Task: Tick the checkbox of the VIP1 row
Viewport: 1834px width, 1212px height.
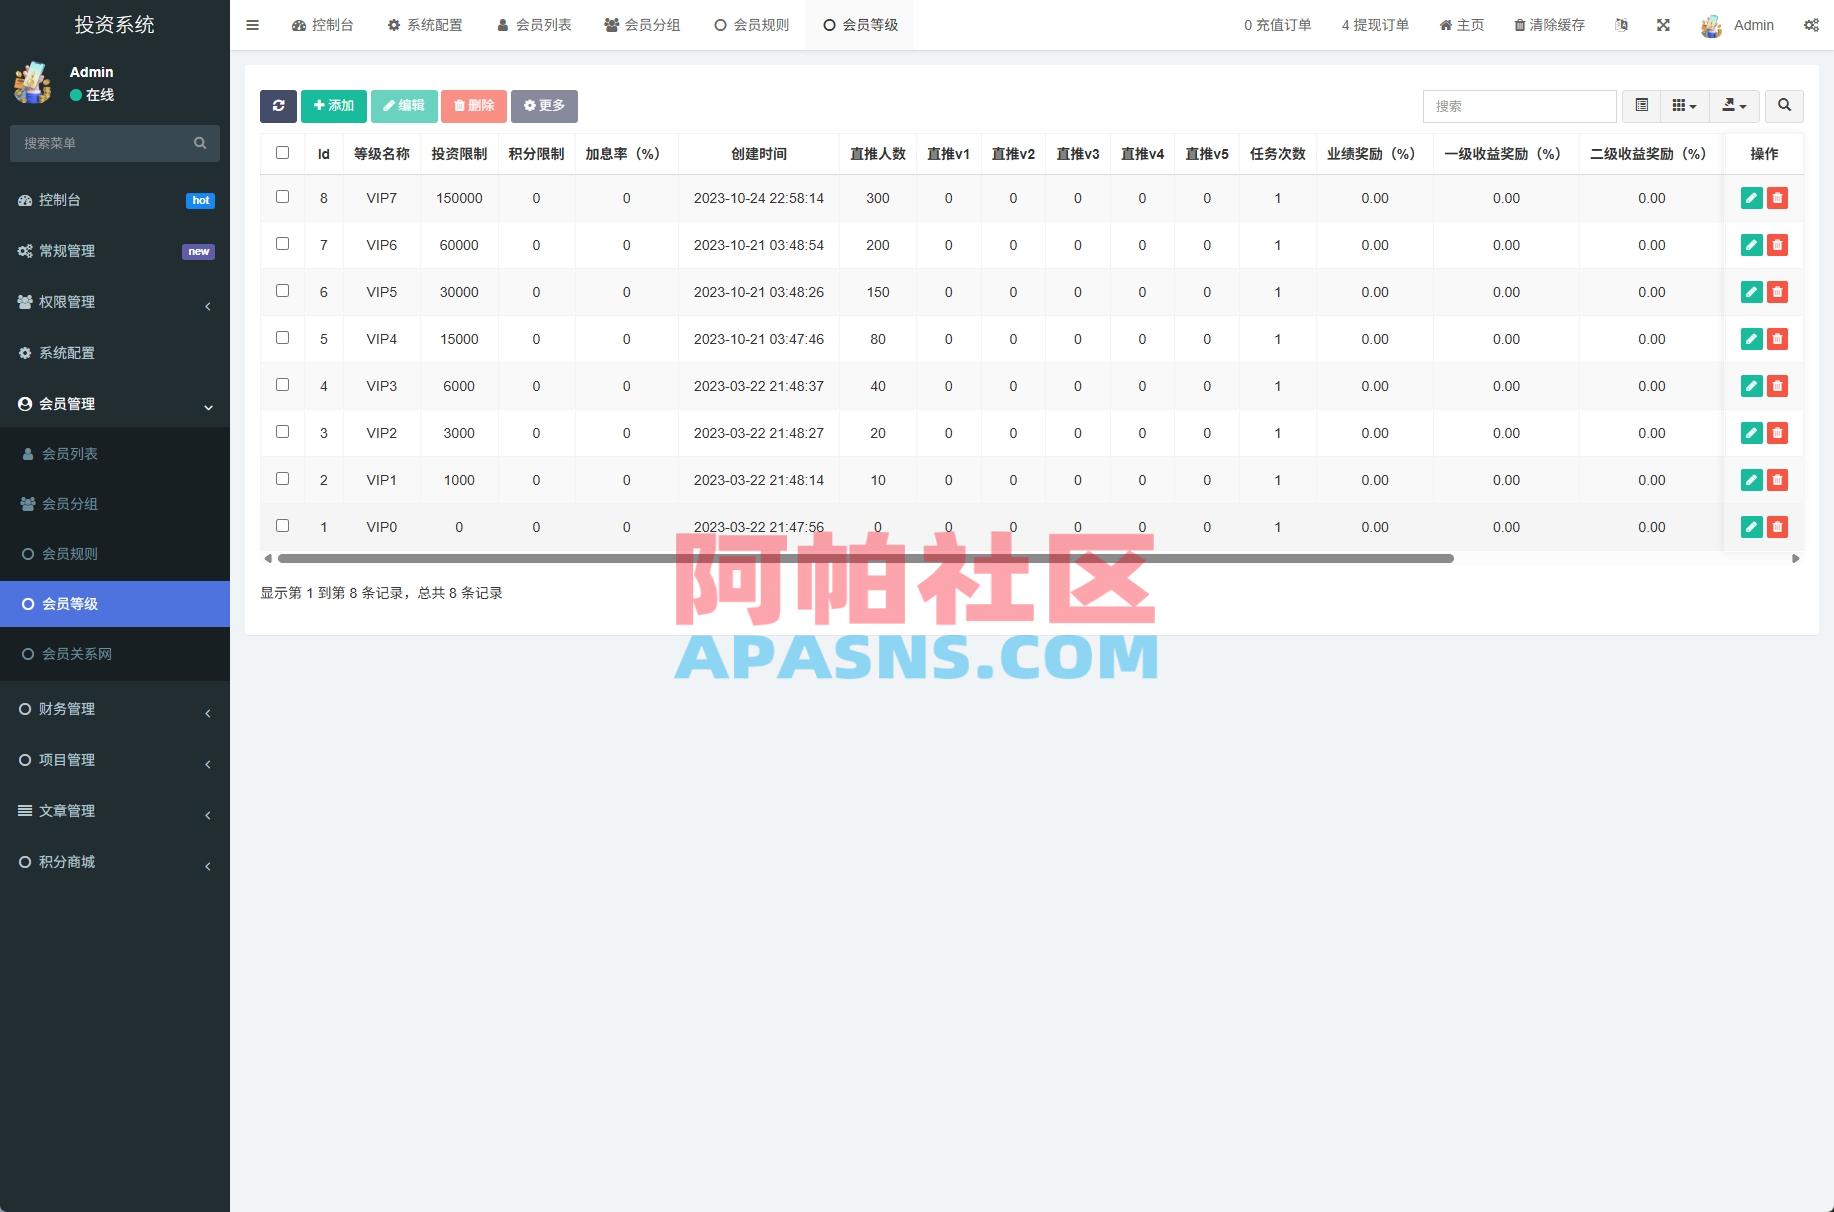Action: coord(282,478)
